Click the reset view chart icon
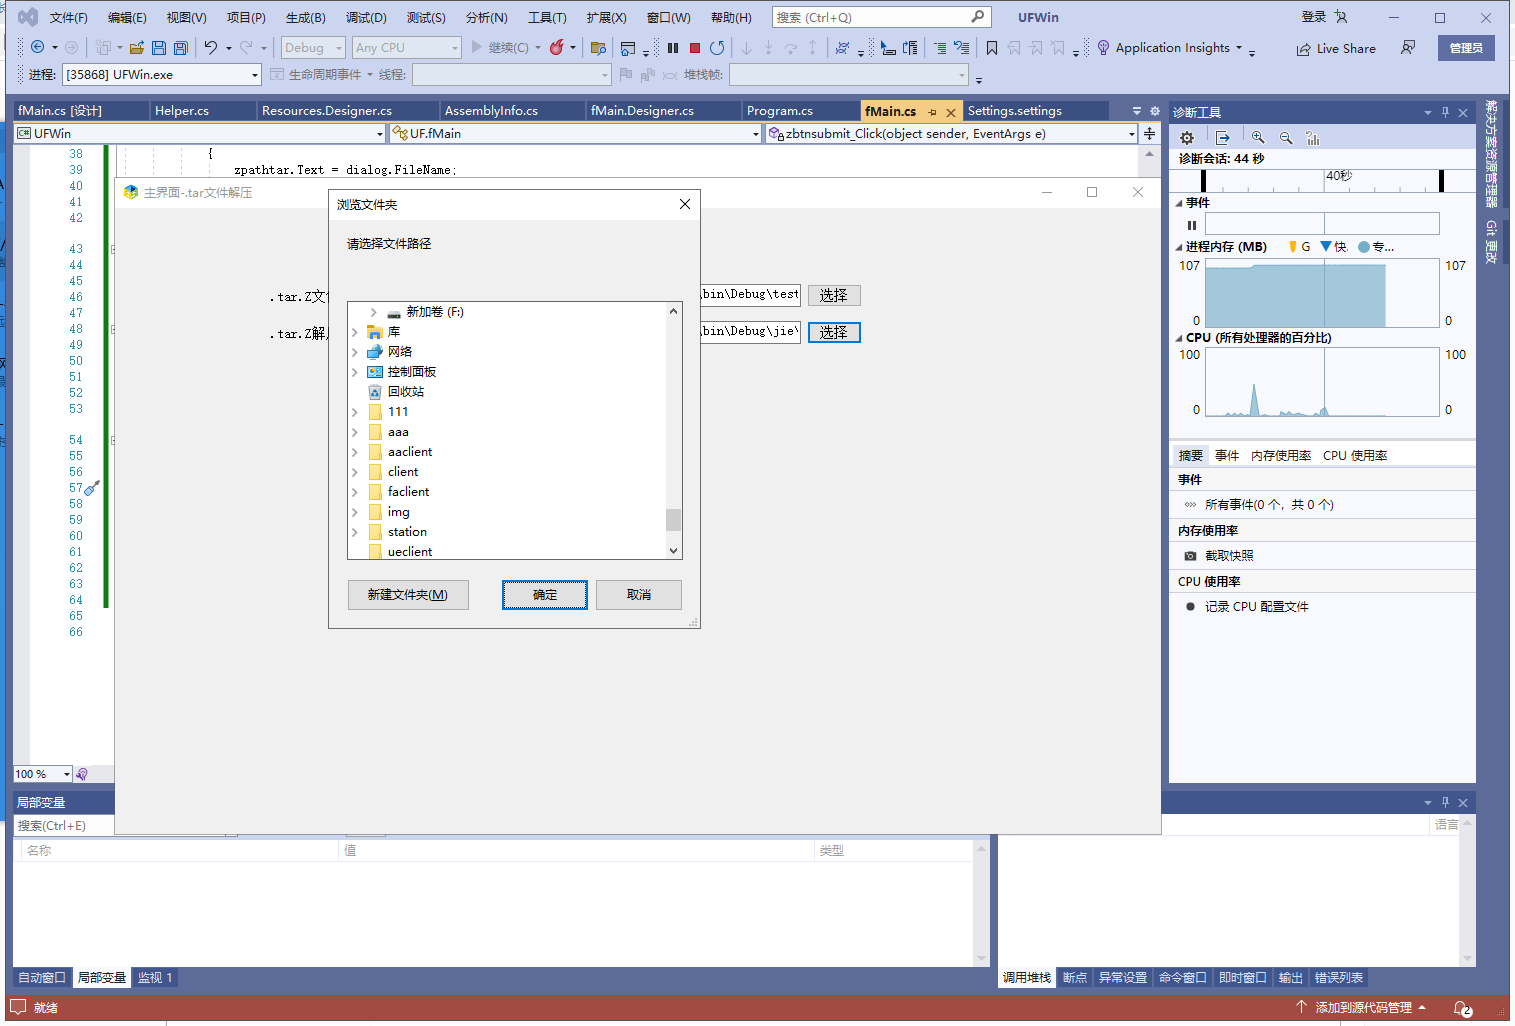 pyautogui.click(x=1313, y=138)
